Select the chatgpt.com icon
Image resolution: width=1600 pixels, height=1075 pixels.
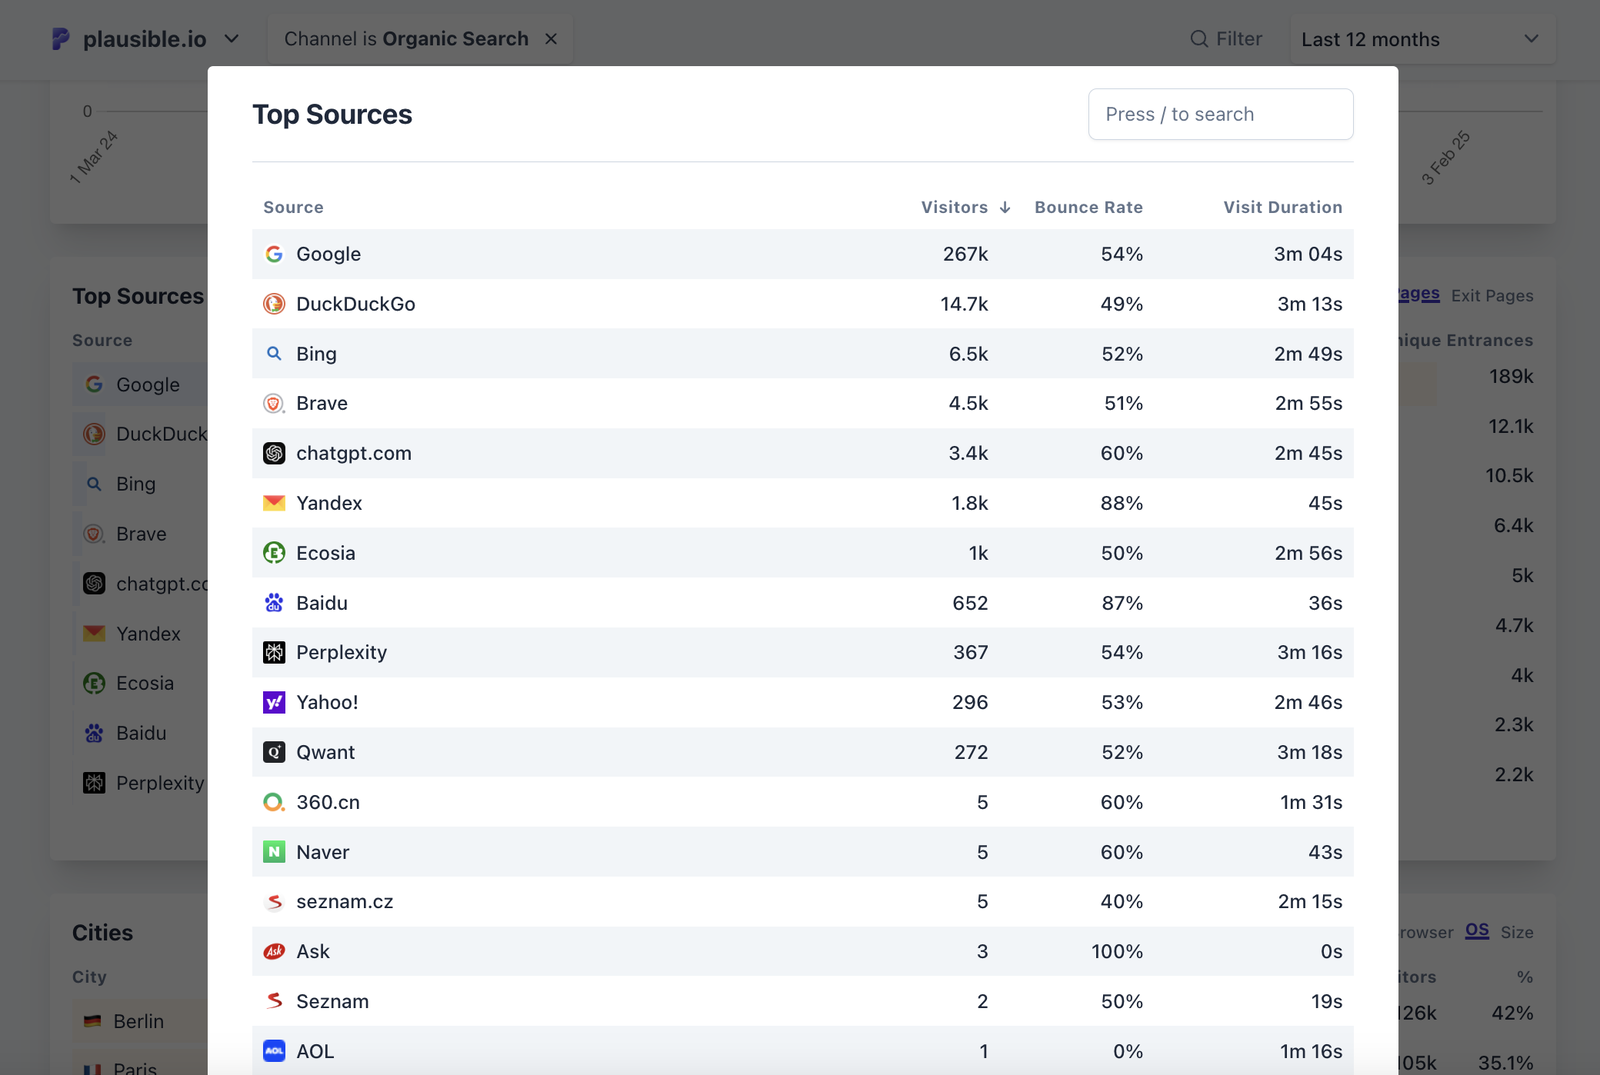coord(274,453)
